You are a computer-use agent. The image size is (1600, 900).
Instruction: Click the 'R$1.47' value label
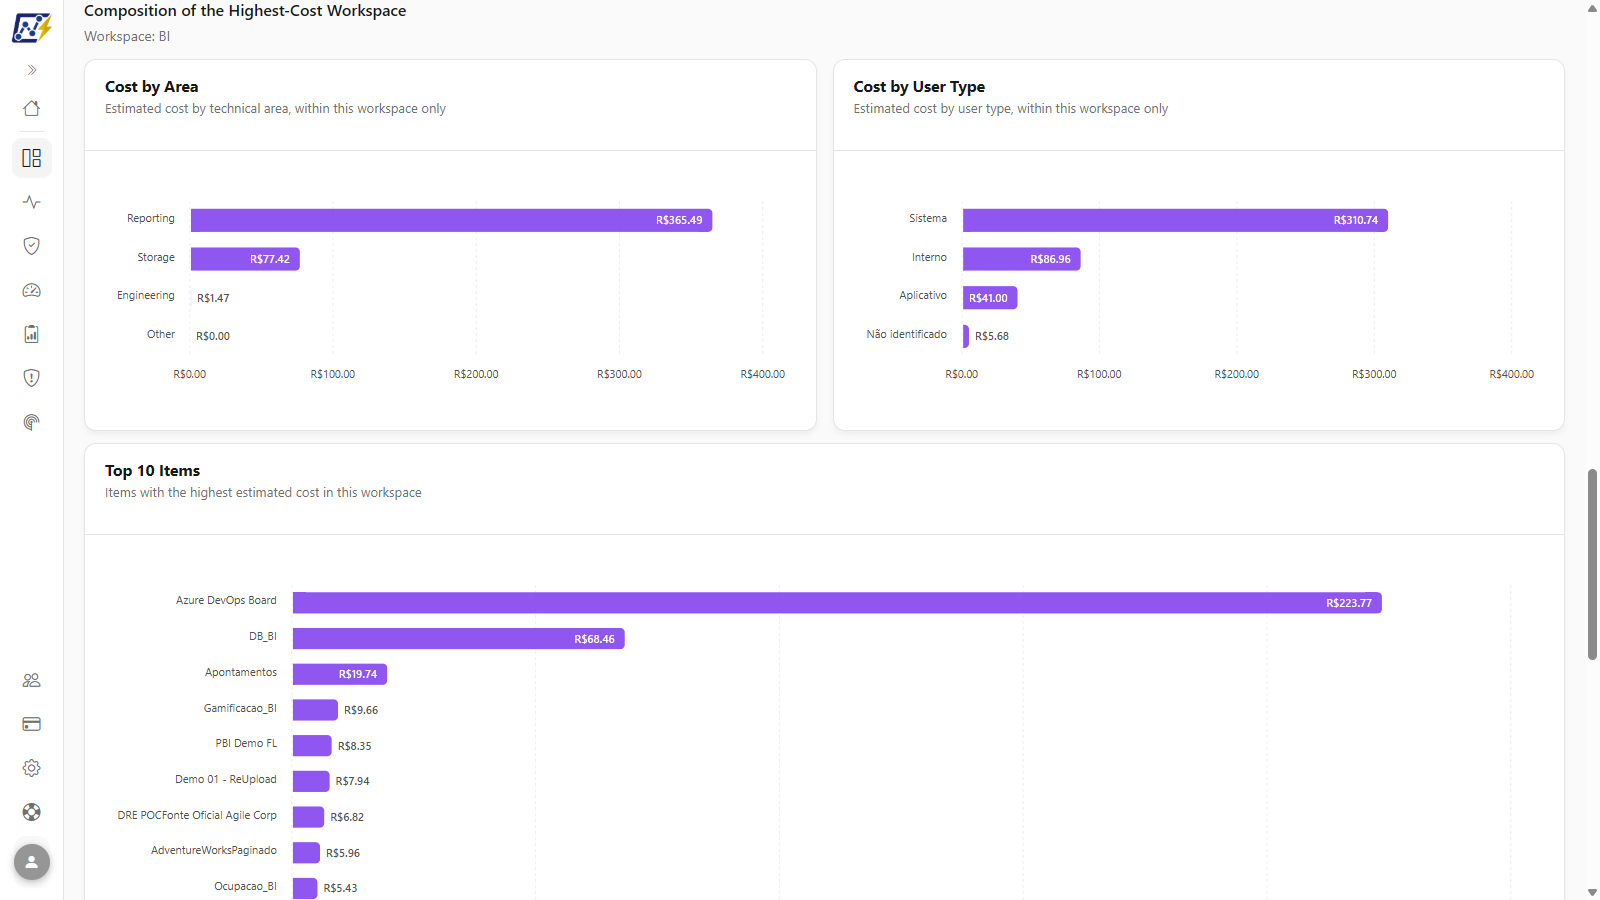click(213, 298)
